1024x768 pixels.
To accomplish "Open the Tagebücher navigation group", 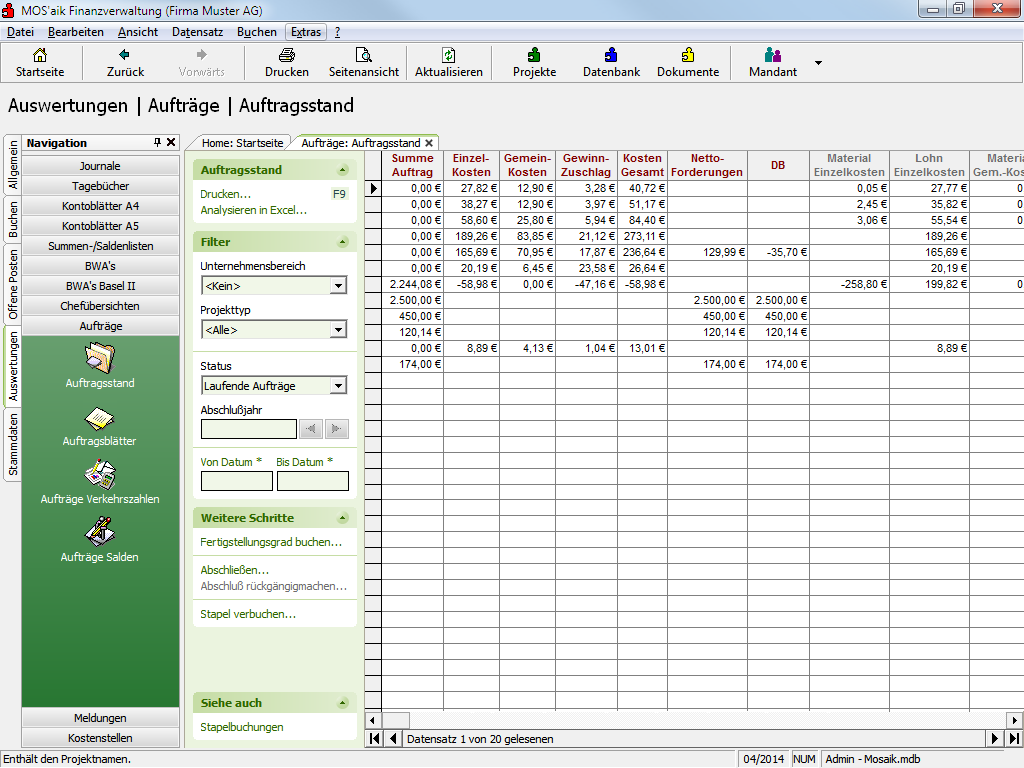I will tap(100, 185).
